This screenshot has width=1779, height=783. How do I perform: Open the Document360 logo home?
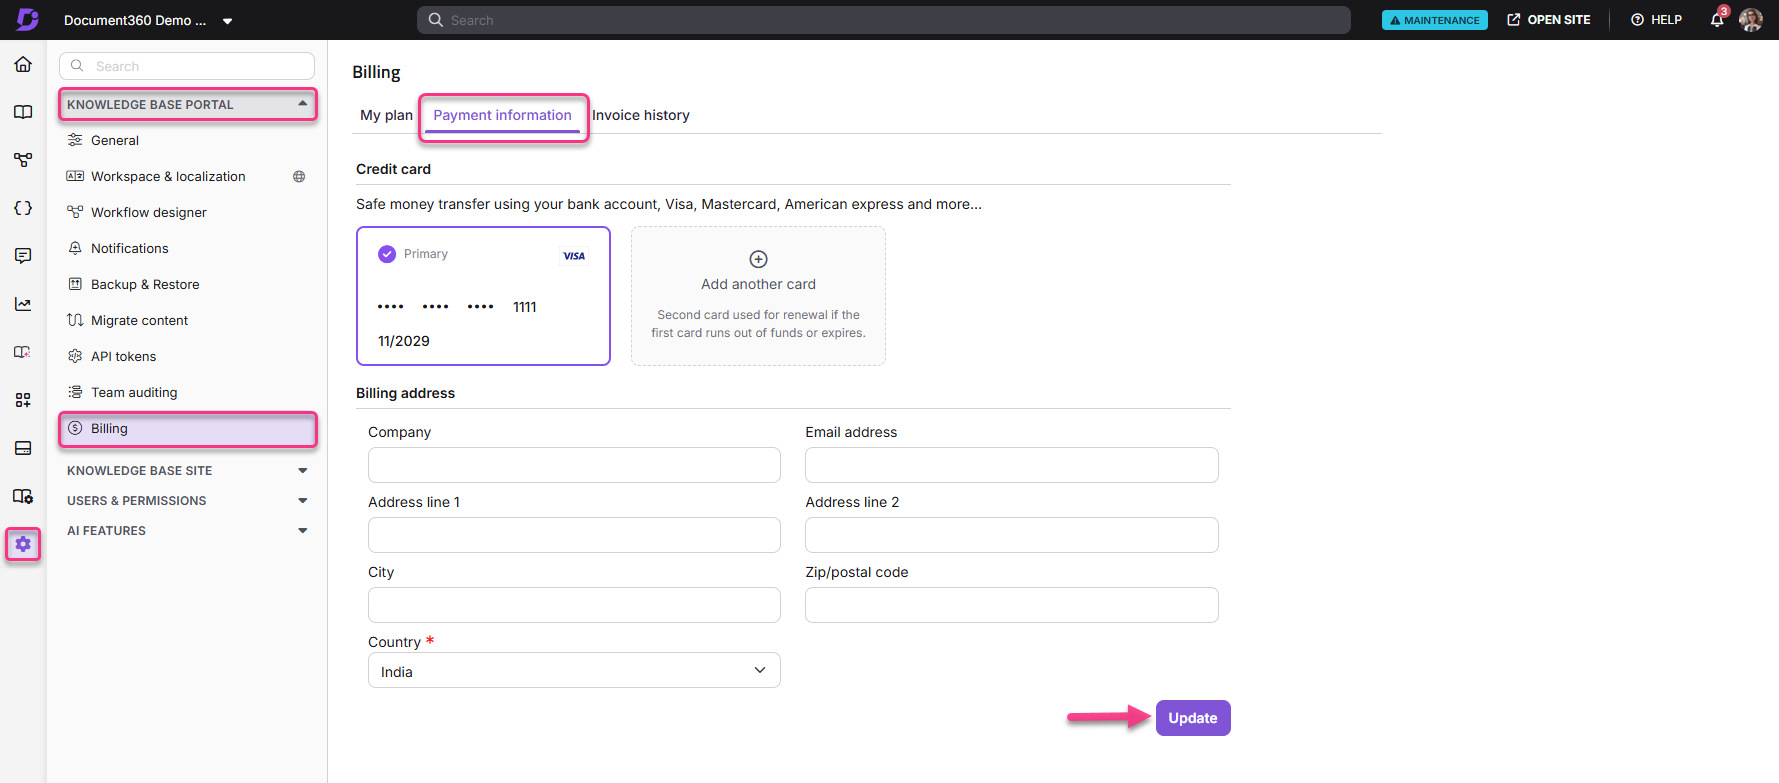click(27, 19)
